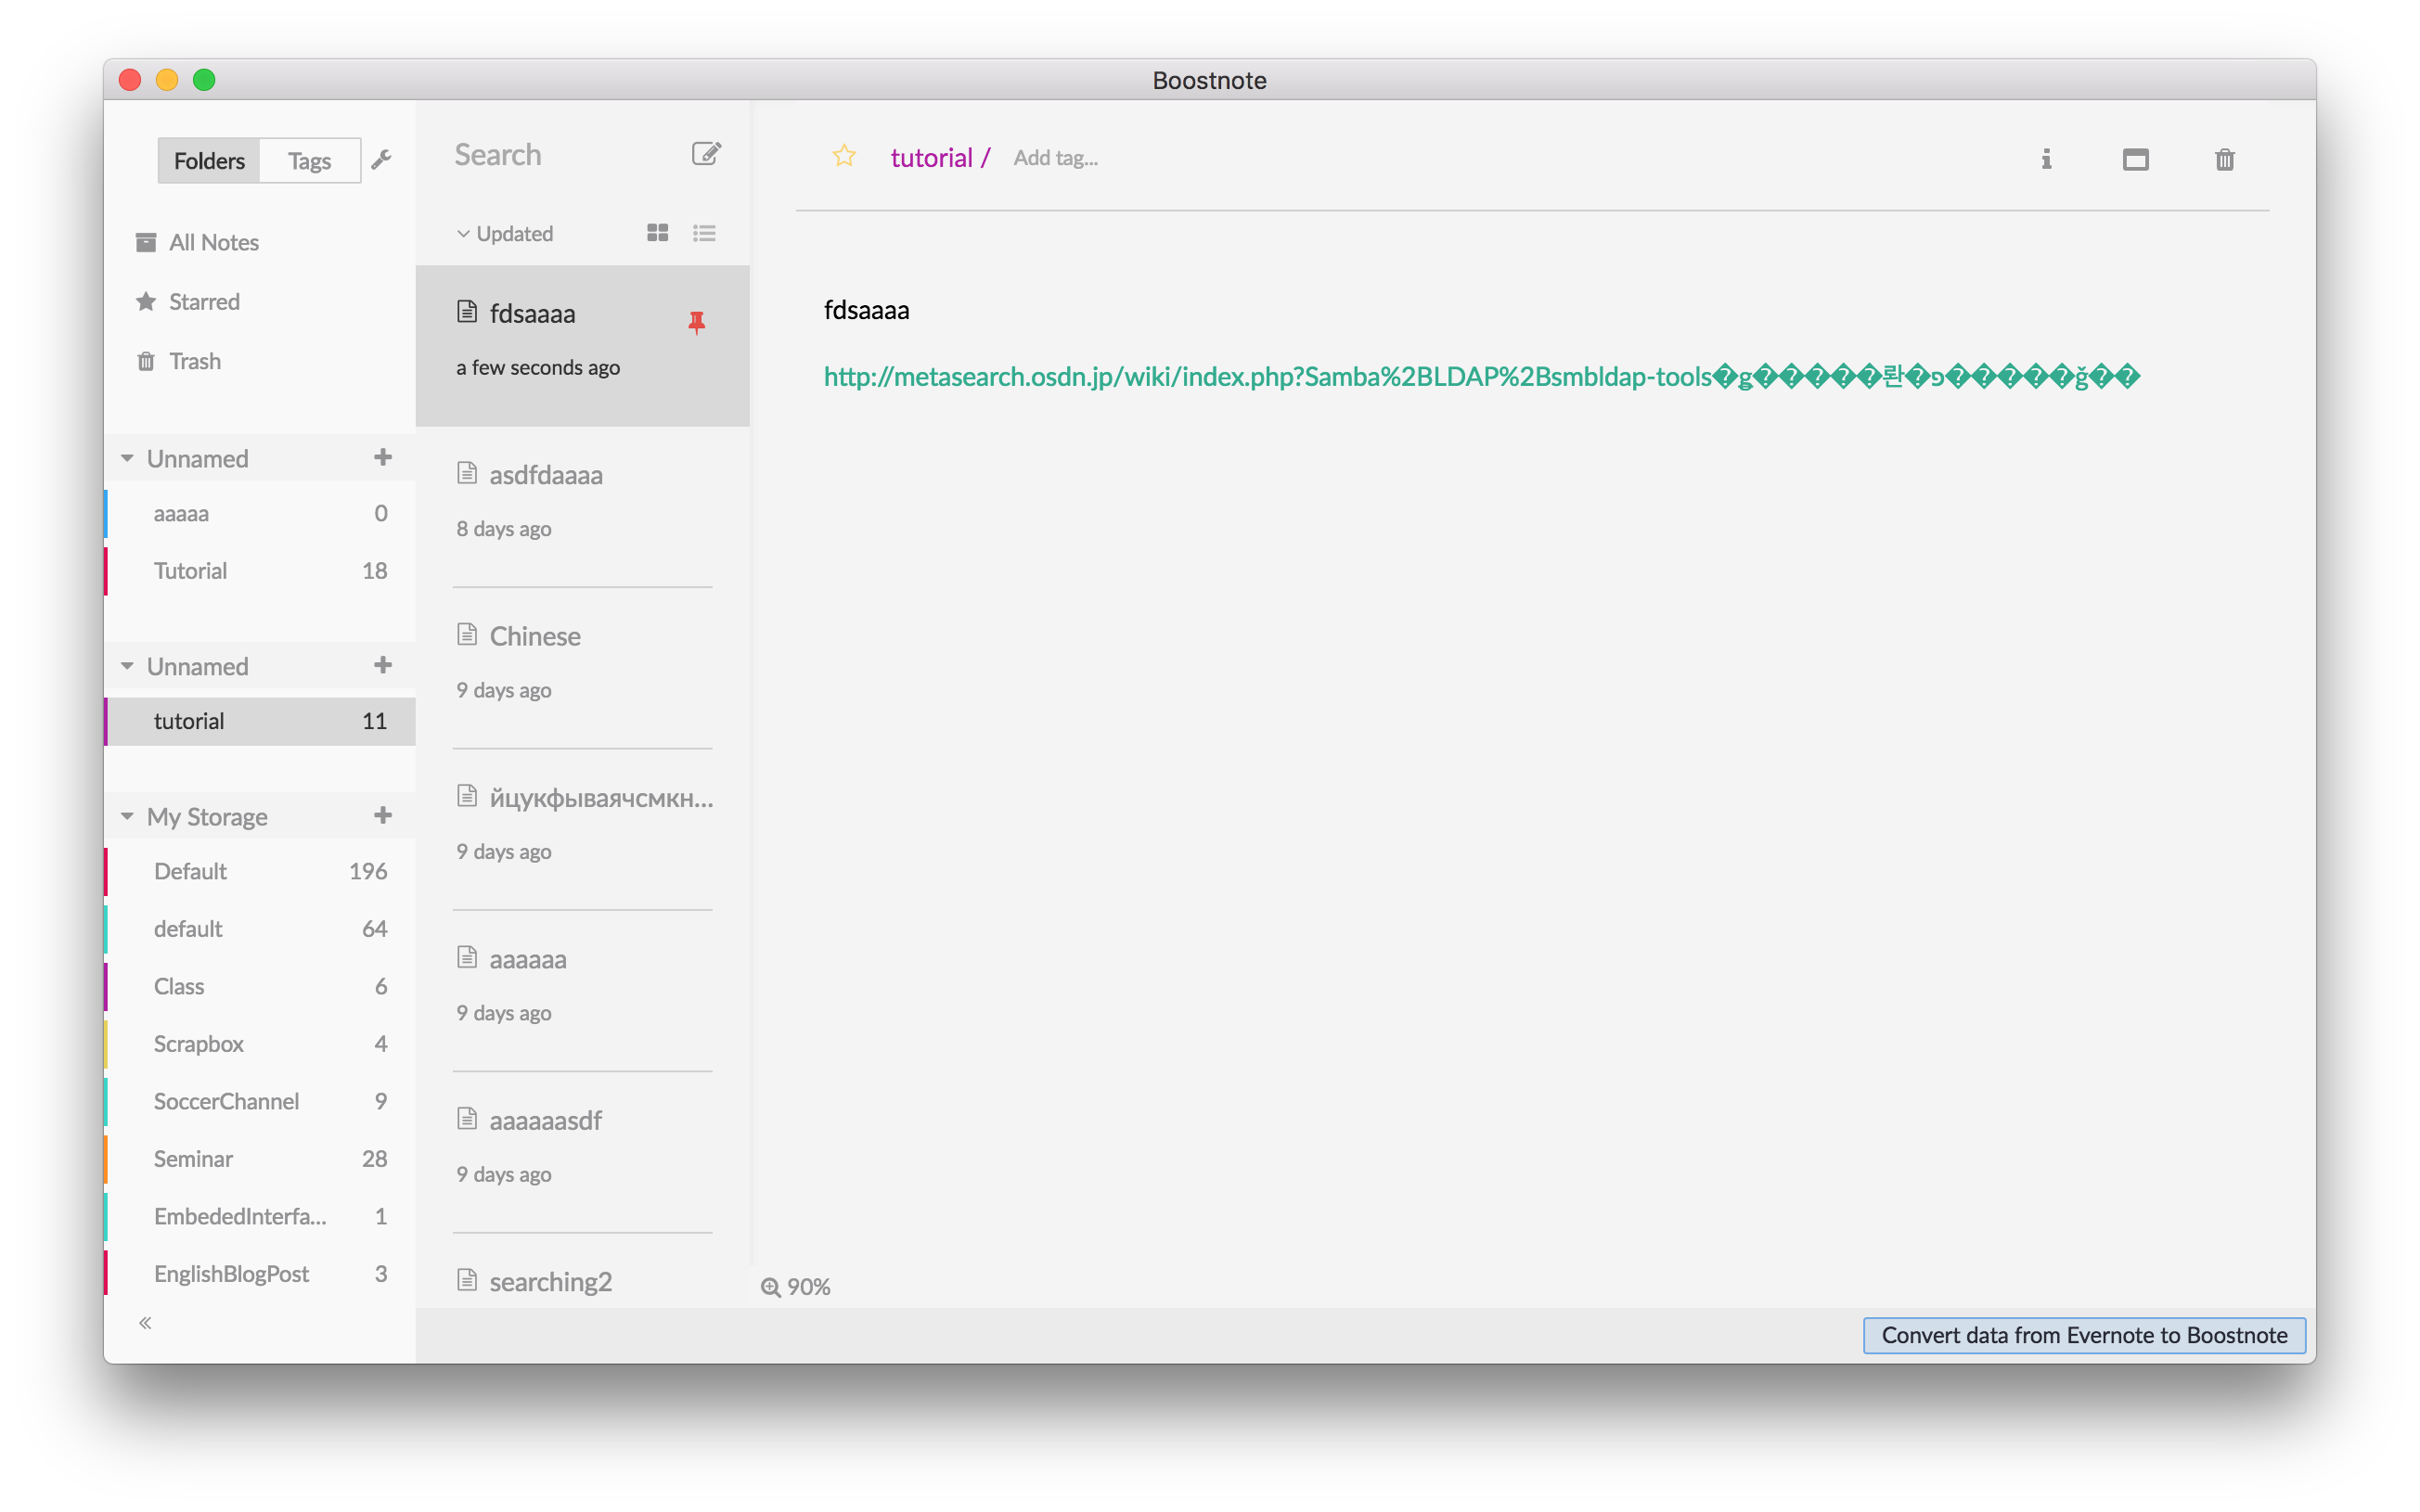Click the 90% zoom indicator

[796, 1287]
